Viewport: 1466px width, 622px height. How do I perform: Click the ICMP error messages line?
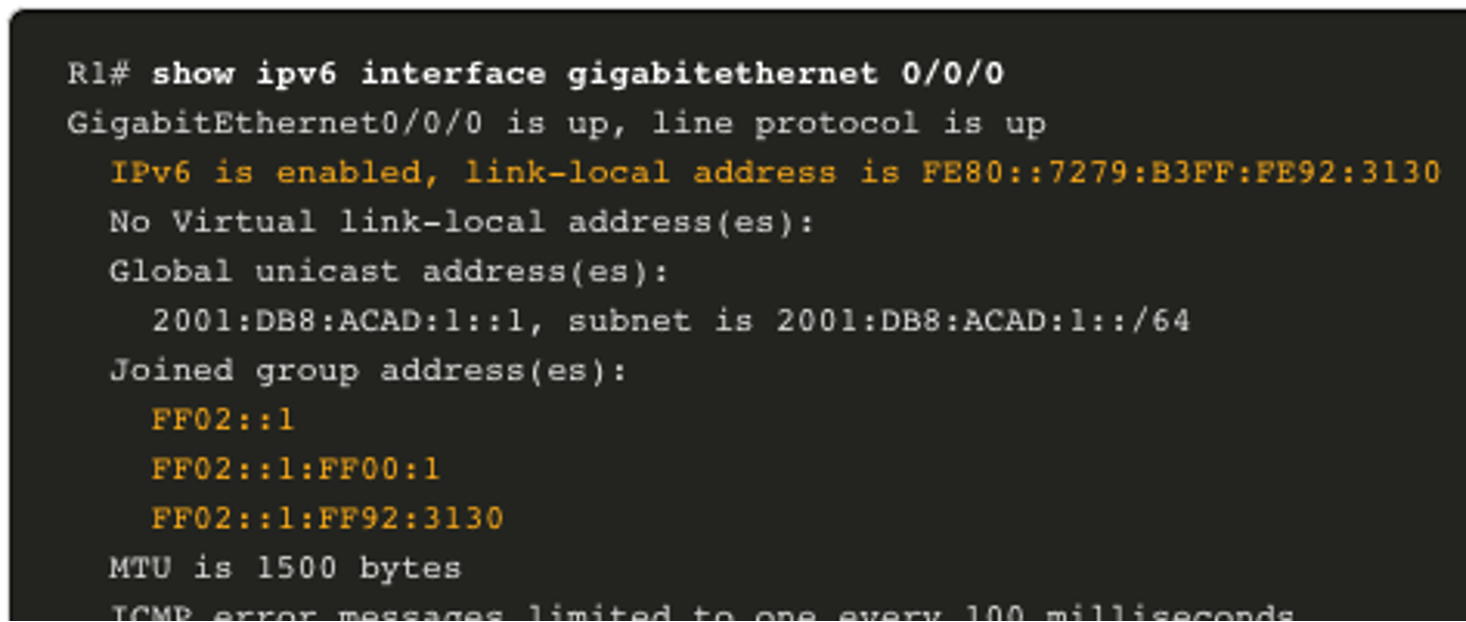pyautogui.click(x=701, y=612)
